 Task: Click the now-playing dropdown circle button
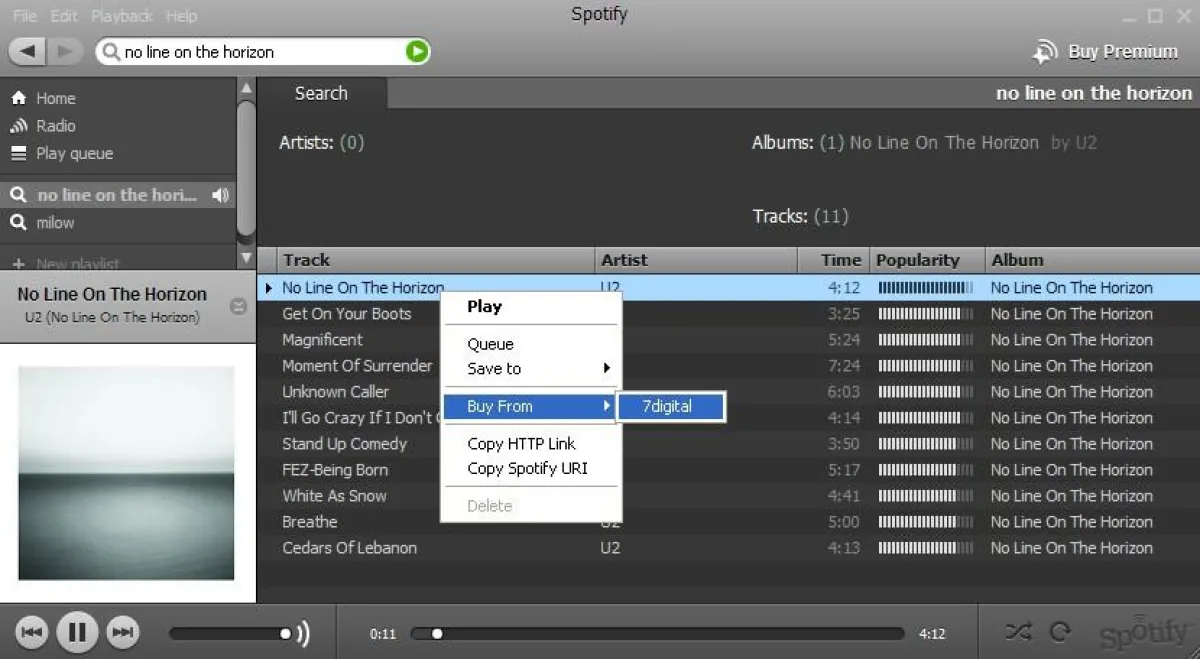coord(238,306)
